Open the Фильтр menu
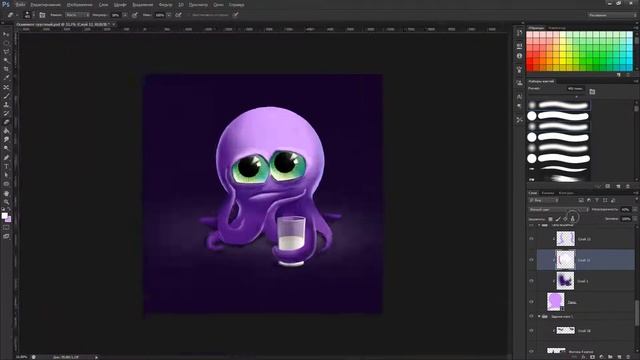640x360 pixels. (165, 4)
